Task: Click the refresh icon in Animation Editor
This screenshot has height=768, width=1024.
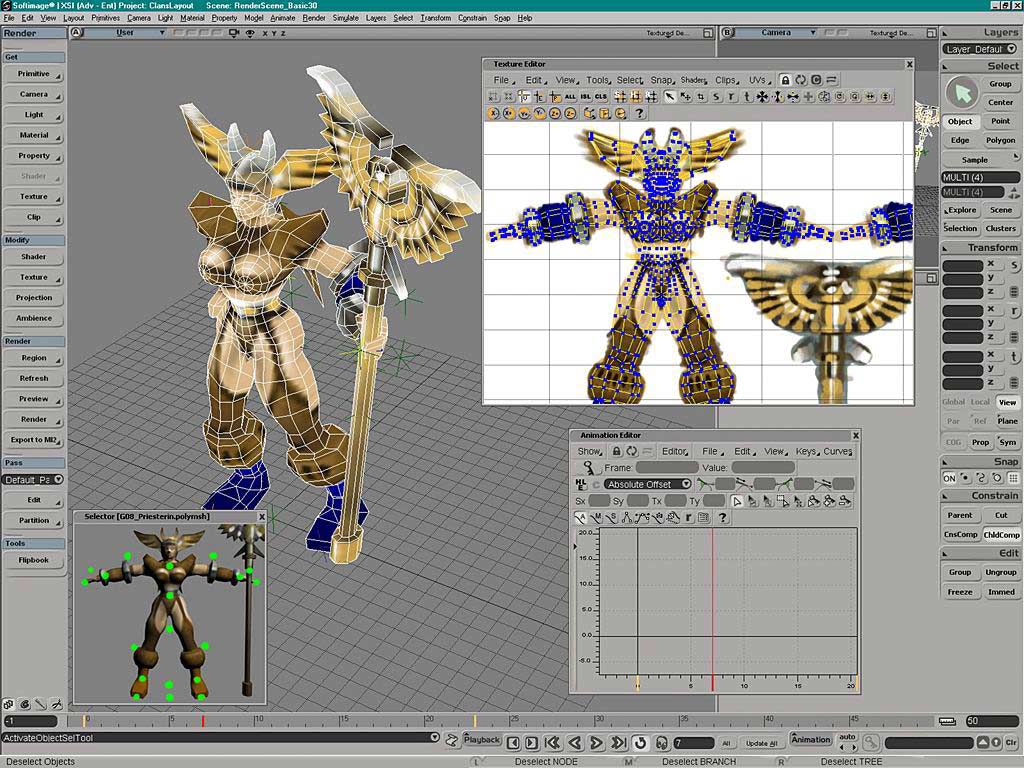Action: 632,451
